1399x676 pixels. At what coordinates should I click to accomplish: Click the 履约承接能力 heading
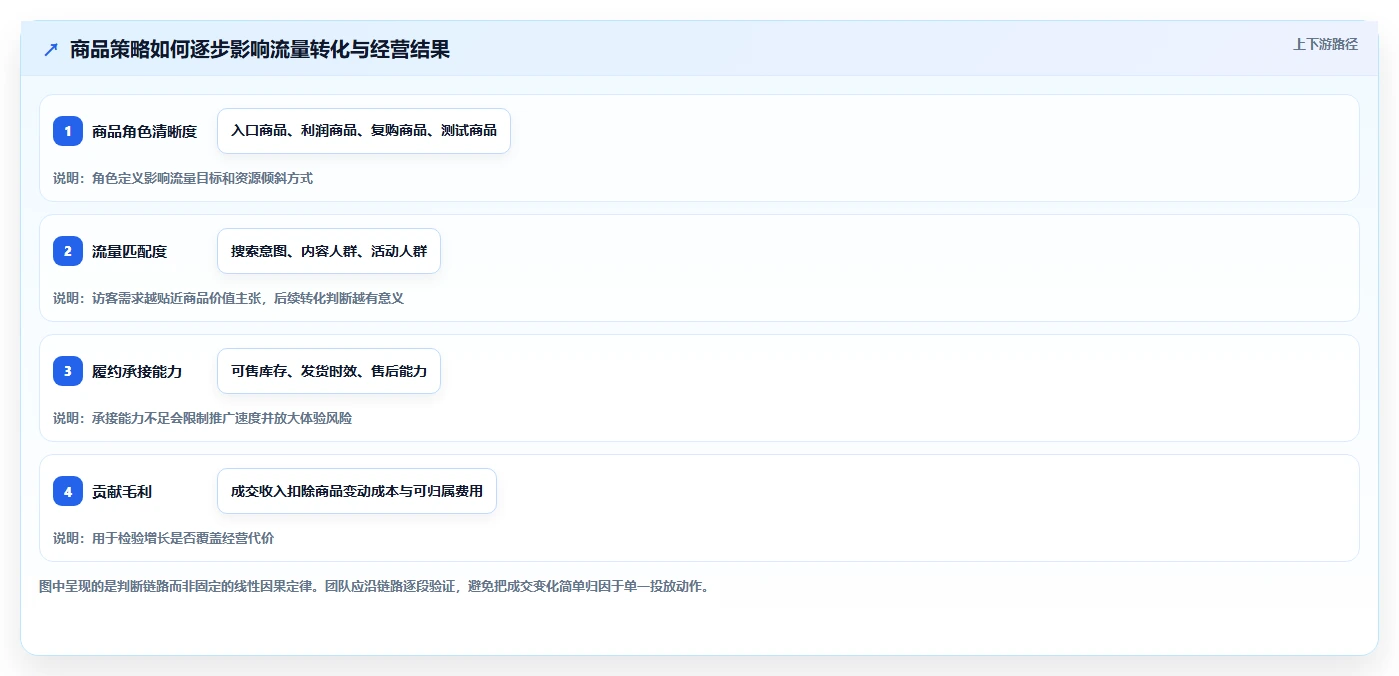coord(137,371)
